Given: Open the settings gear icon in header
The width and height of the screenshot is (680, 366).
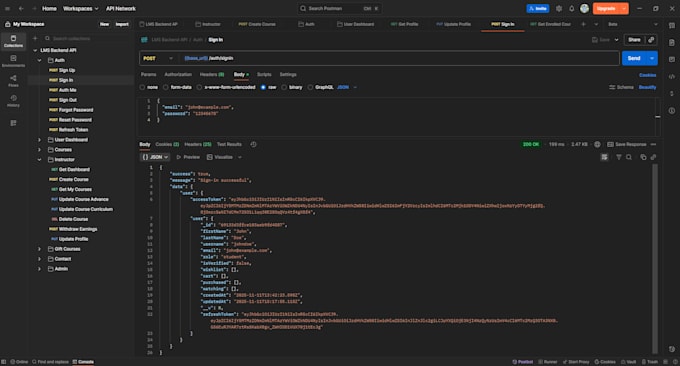Looking at the screenshot, I should click(559, 9).
